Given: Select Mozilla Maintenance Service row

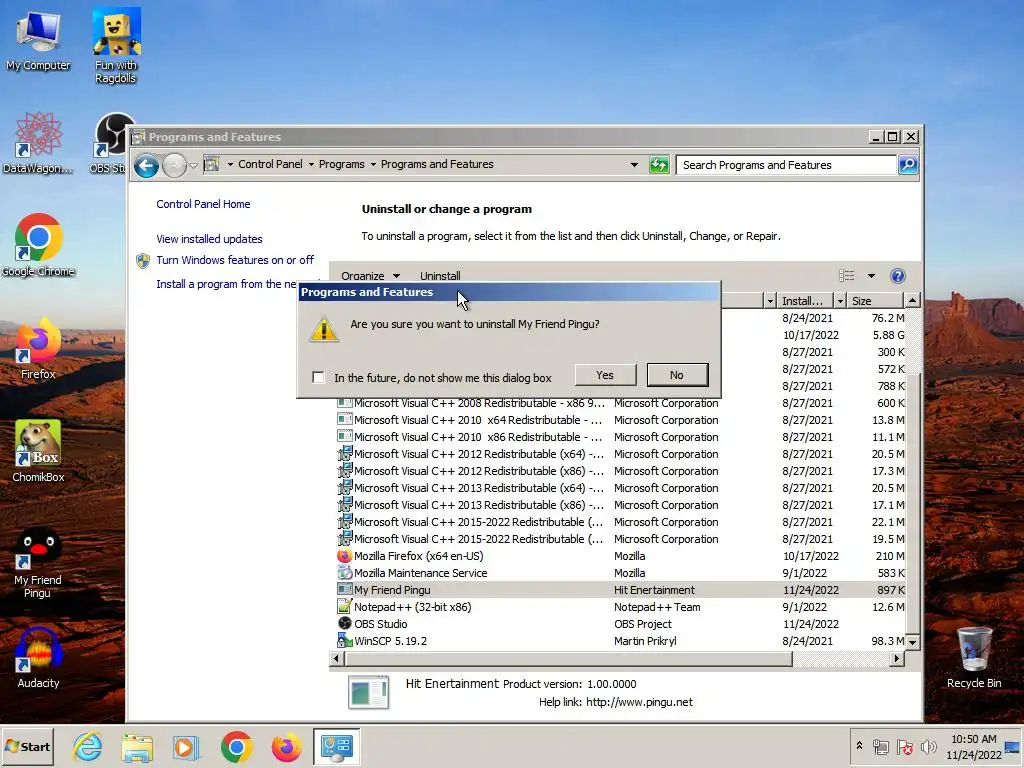Looking at the screenshot, I should (620, 573).
